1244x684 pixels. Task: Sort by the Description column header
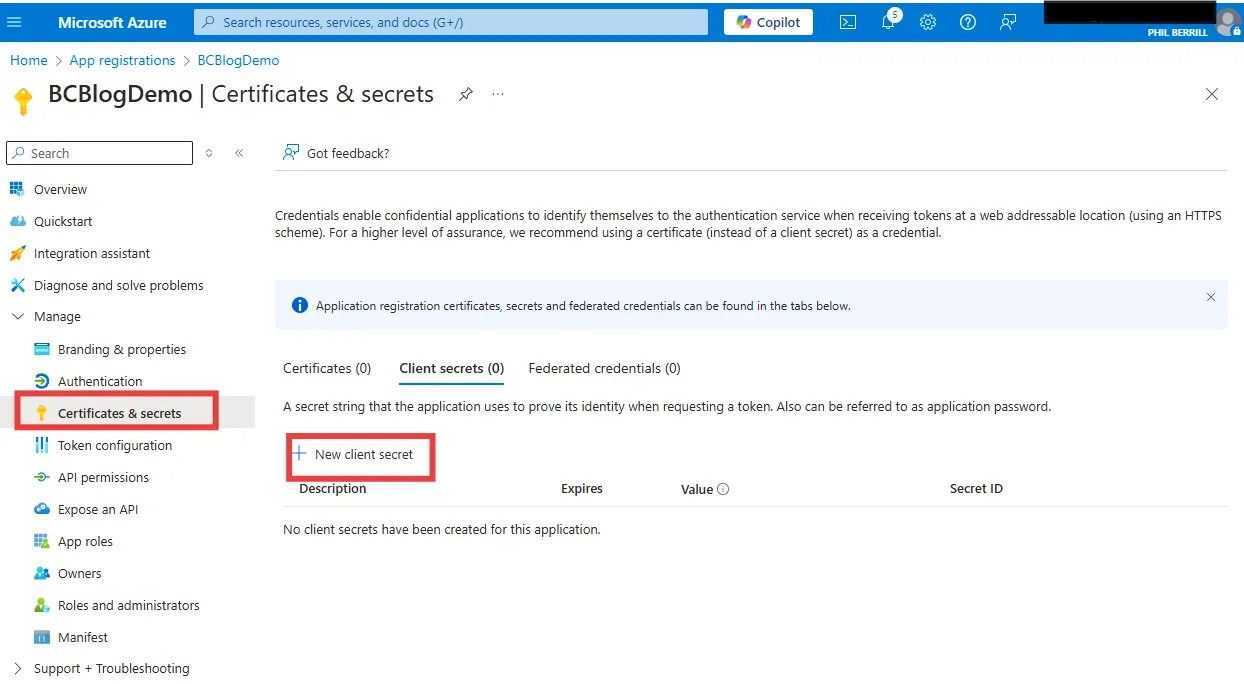[333, 489]
